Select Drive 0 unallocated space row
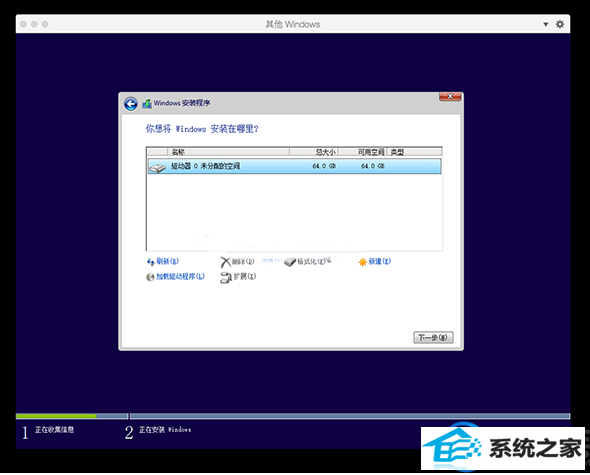 pyautogui.click(x=294, y=166)
